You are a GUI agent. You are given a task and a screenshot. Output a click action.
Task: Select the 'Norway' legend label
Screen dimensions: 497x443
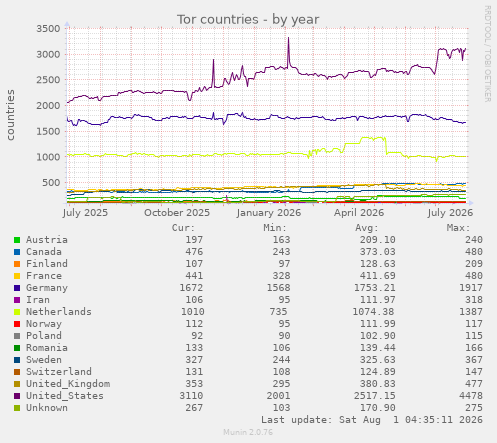44,324
